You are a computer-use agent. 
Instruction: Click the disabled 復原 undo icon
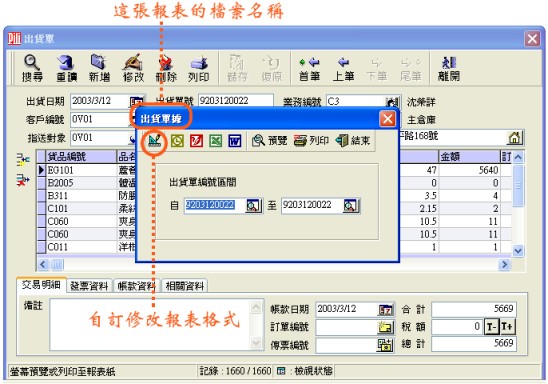click(272, 68)
